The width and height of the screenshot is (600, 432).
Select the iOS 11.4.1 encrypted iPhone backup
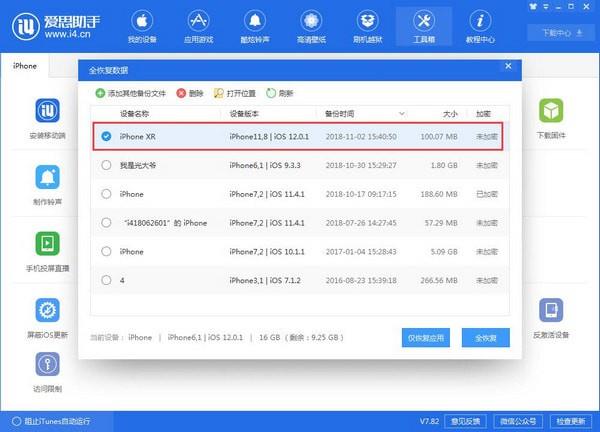[x=106, y=194]
